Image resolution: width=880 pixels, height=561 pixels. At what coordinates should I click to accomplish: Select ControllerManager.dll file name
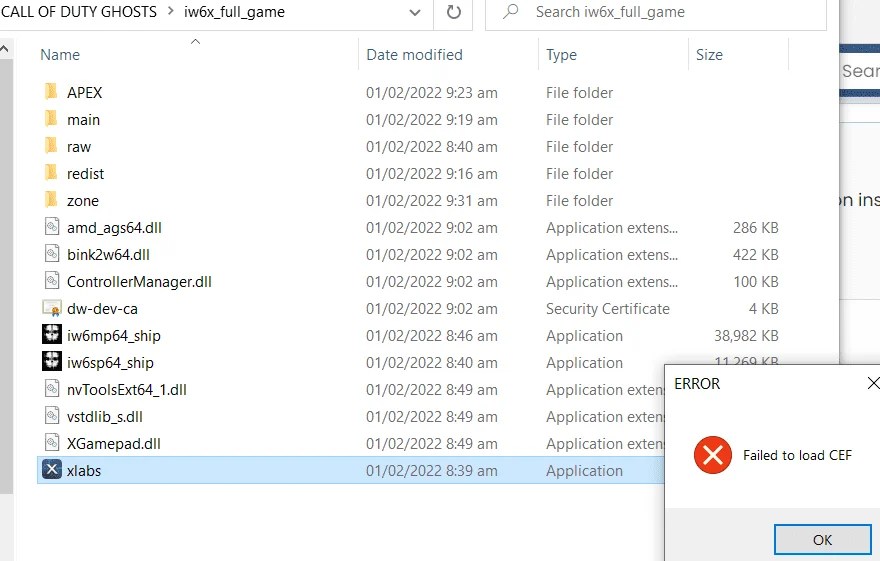click(139, 282)
